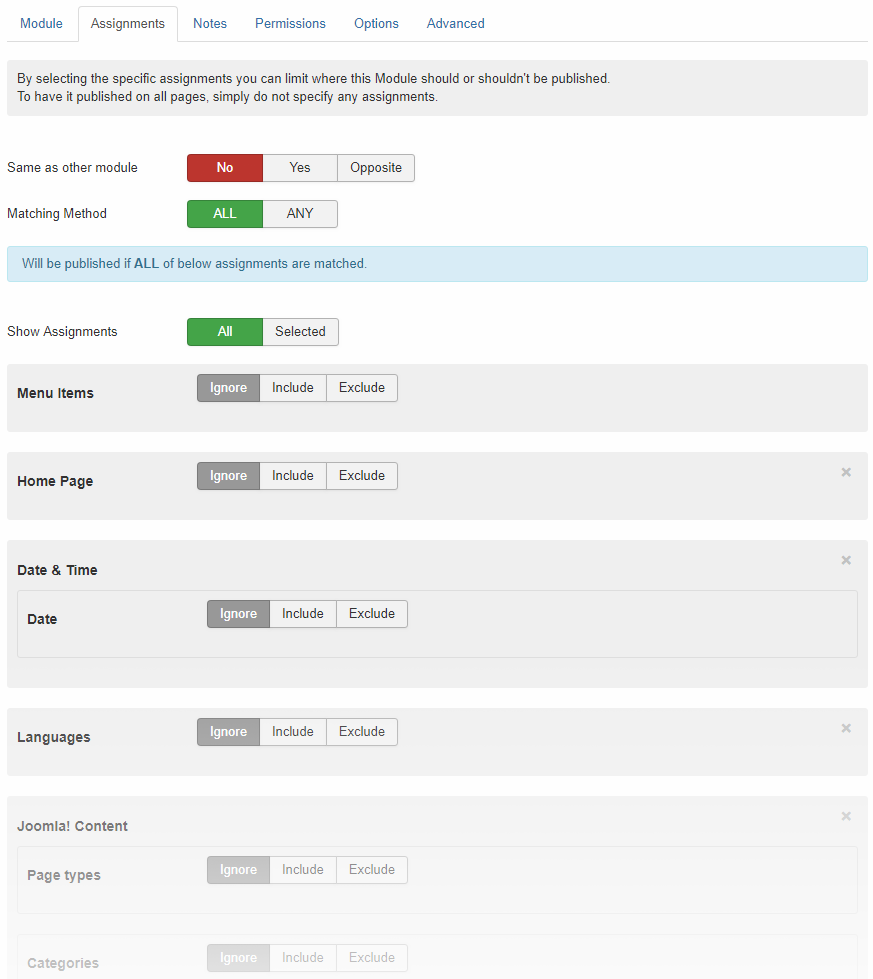Include the Home Page assignment
The image size is (873, 979).
coord(293,476)
